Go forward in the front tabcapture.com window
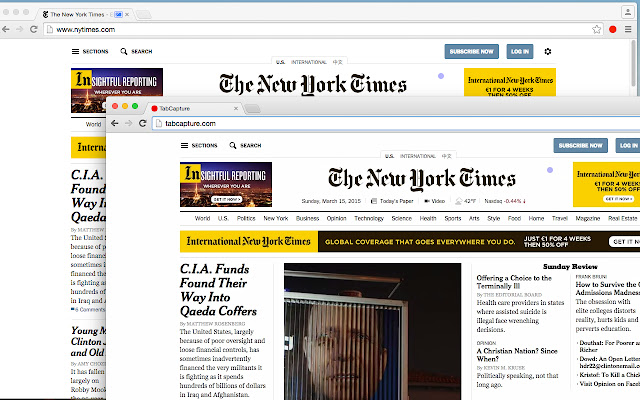The image size is (640, 400). 129,123
